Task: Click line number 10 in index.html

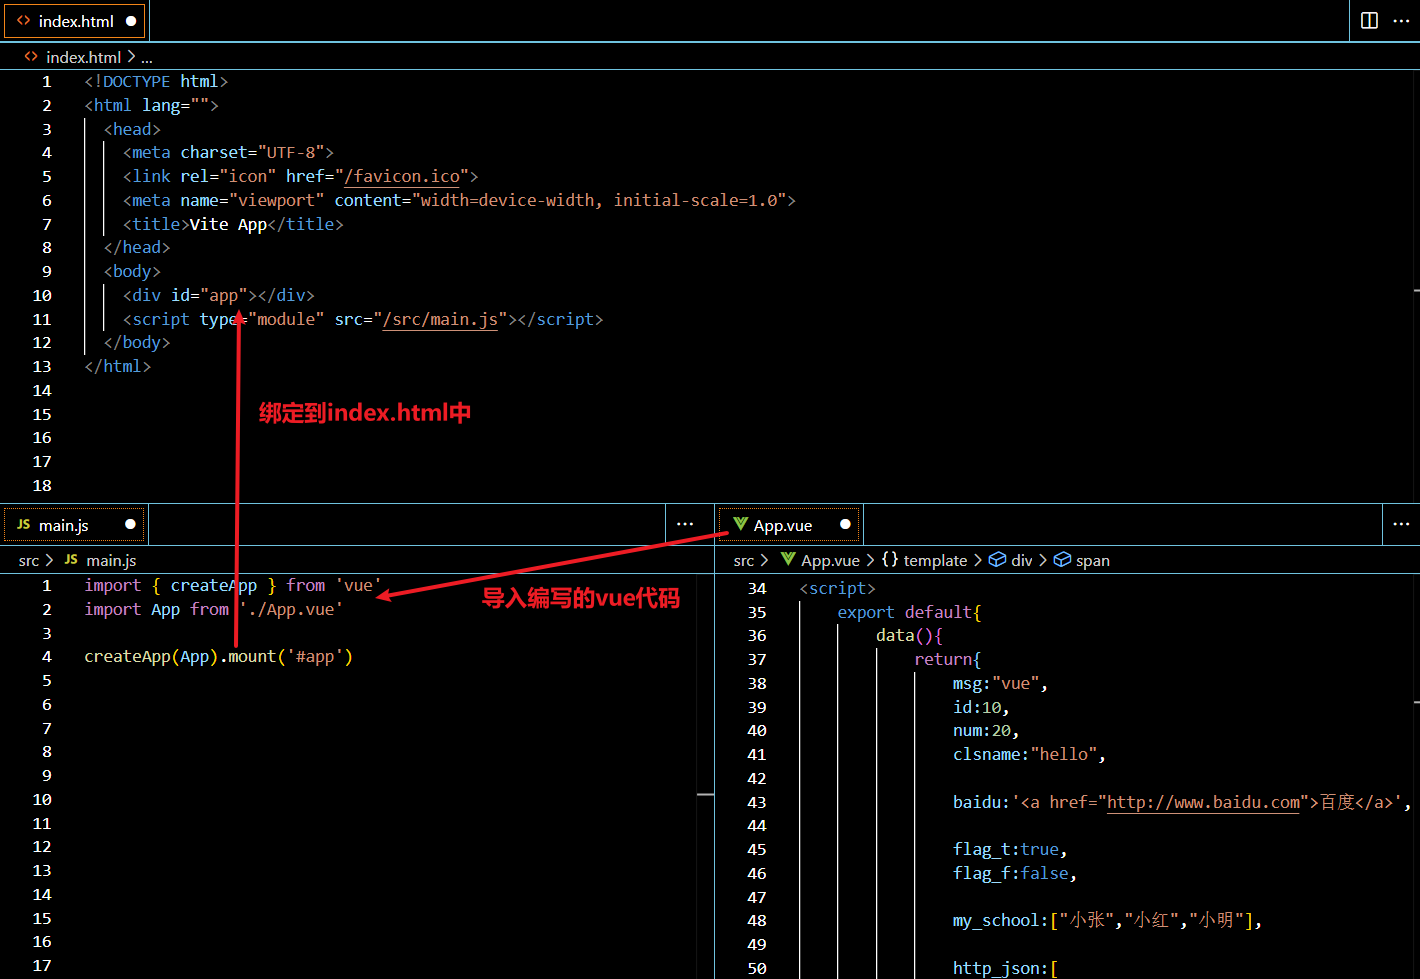Action: coord(42,295)
